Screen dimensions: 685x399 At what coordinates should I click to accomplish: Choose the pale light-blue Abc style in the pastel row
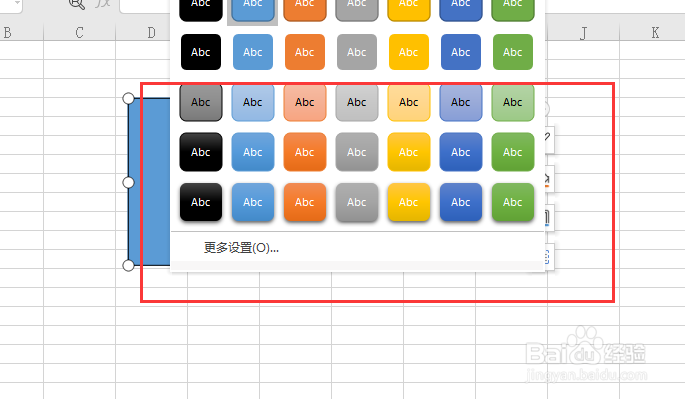(x=253, y=102)
